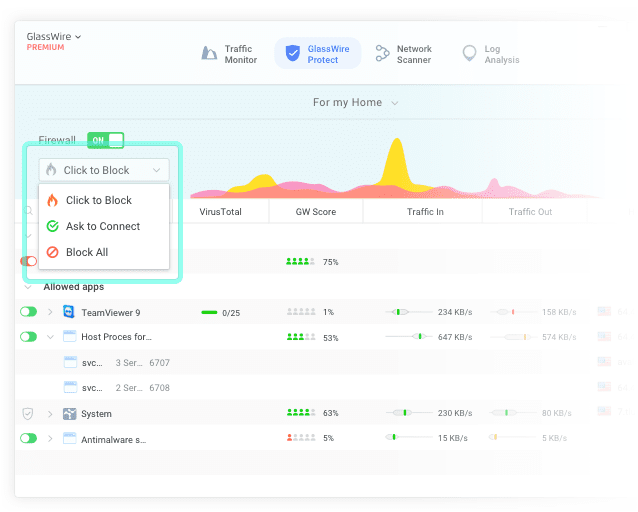
Task: Click the green check icon for Ask to Connect
Action: pyautogui.click(x=52, y=226)
